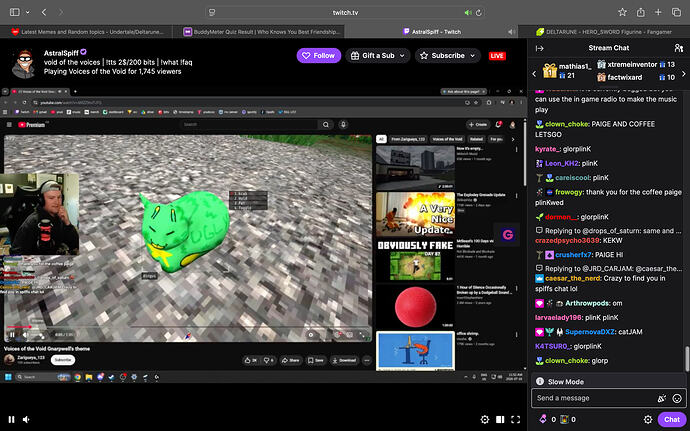
Task: Switch to the DELTARUNE HERO_SWORD Figurine tab
Action: coord(604,32)
